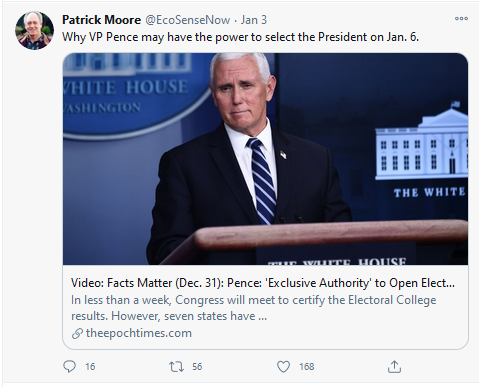The height and width of the screenshot is (387, 479).
Task: Open the Jan 3 timestamp link
Action: pos(254,20)
